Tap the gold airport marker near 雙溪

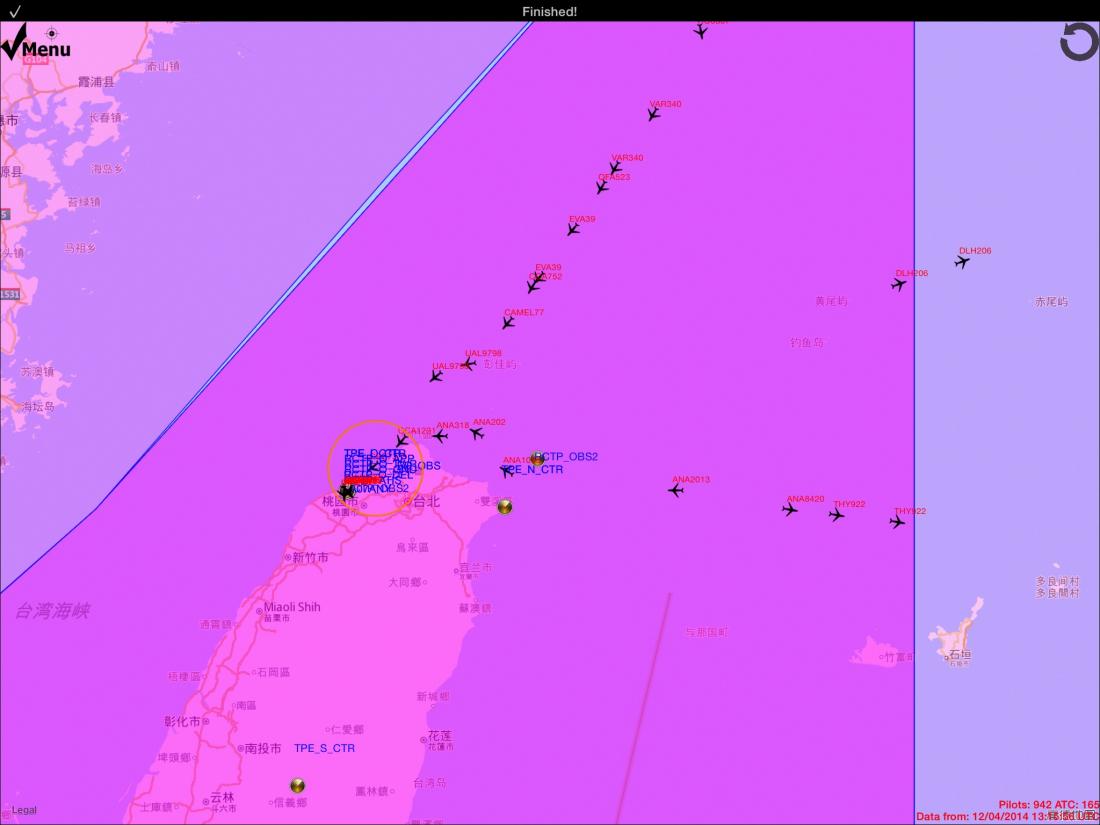[504, 507]
